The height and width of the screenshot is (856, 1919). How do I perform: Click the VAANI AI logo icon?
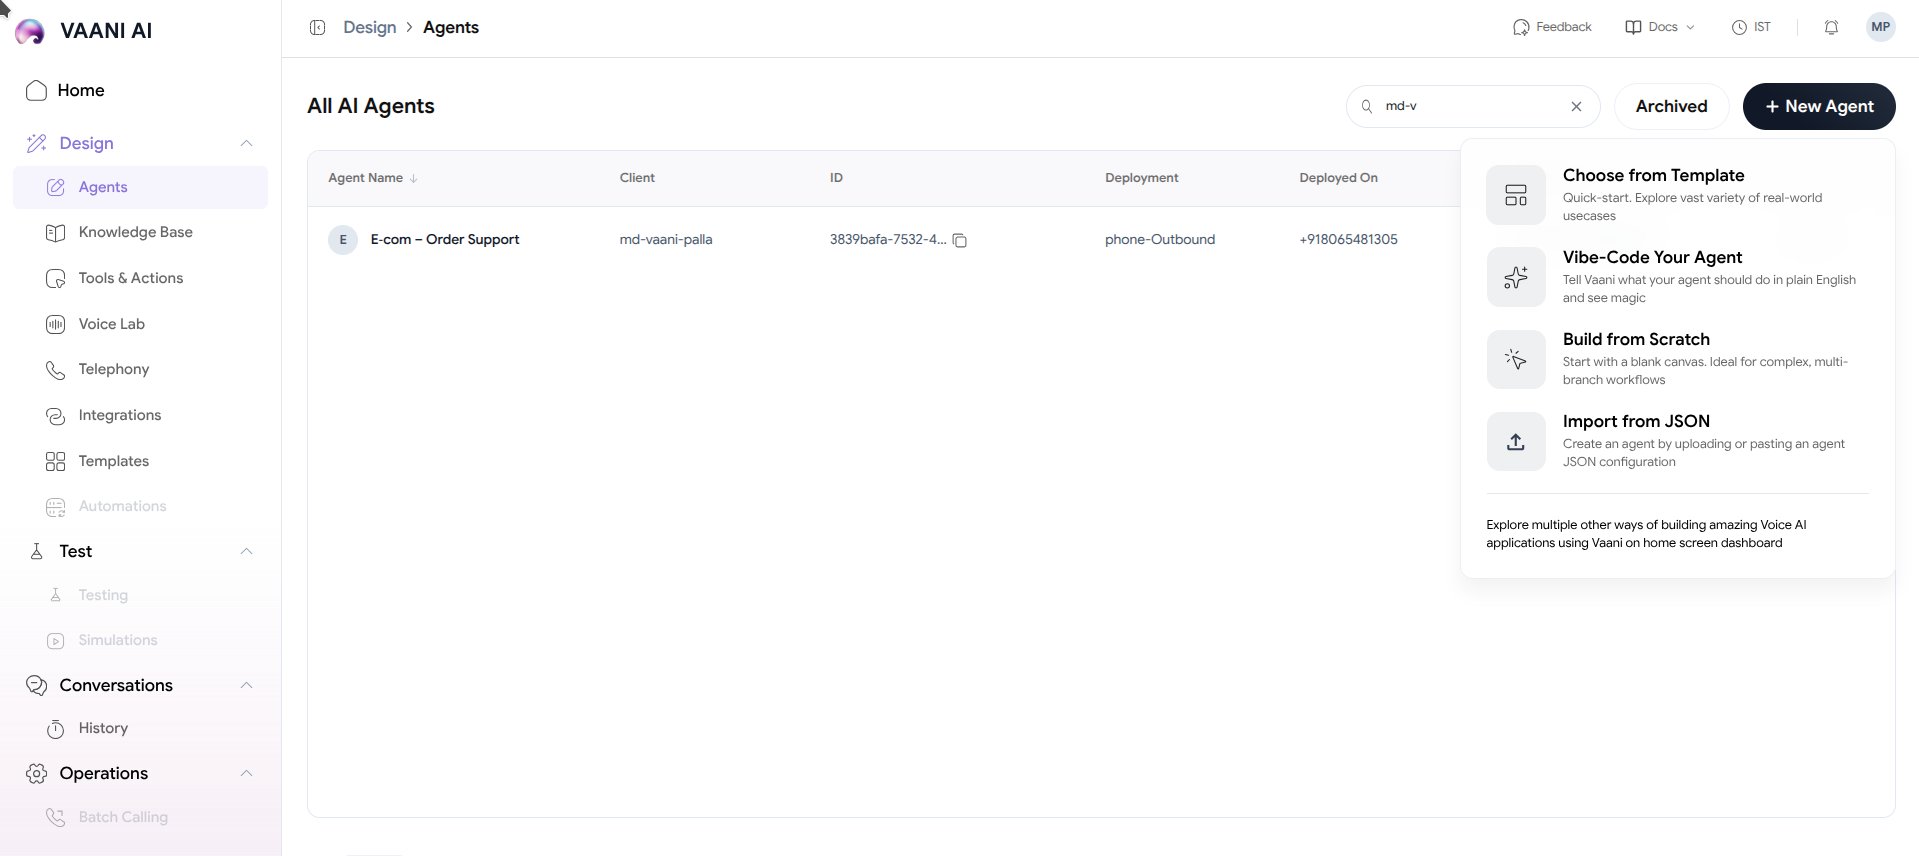pos(30,31)
